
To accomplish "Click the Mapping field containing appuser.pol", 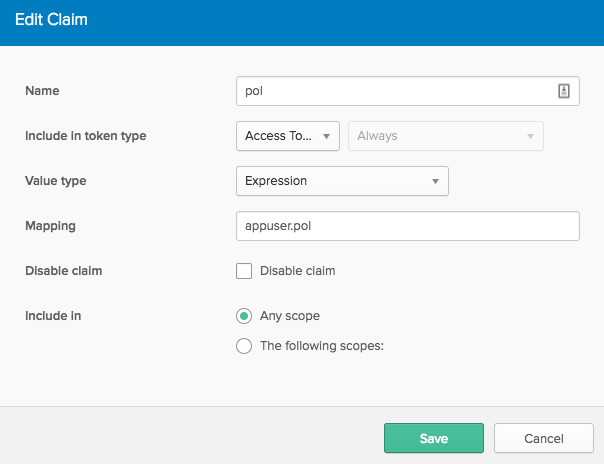I will 408,226.
